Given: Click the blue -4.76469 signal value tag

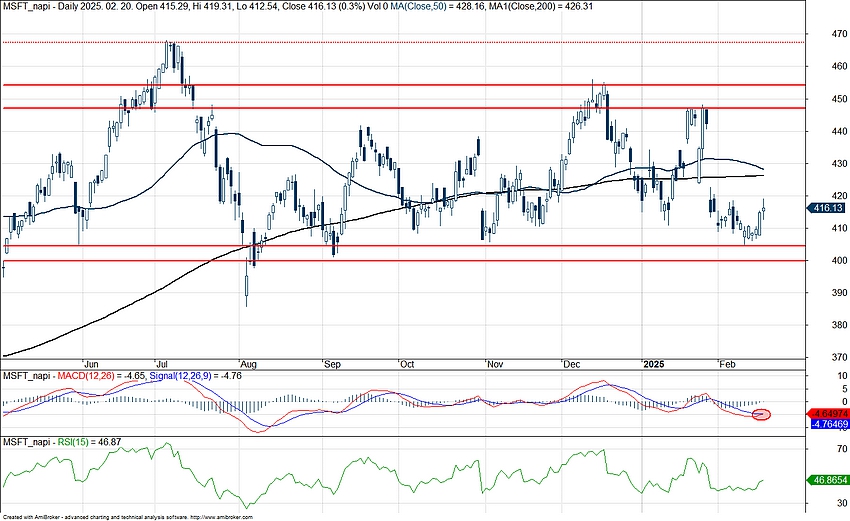Looking at the screenshot, I should [x=829, y=424].
